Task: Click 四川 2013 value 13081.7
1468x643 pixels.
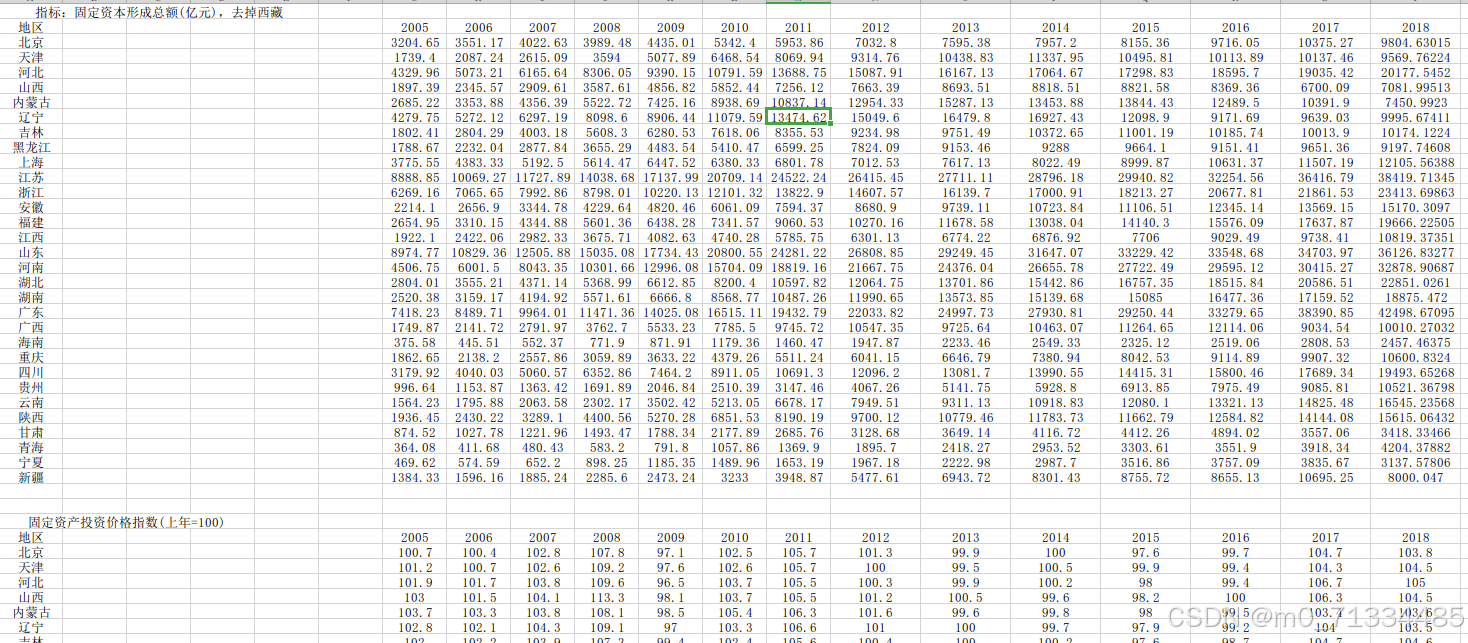Action: click(x=966, y=372)
